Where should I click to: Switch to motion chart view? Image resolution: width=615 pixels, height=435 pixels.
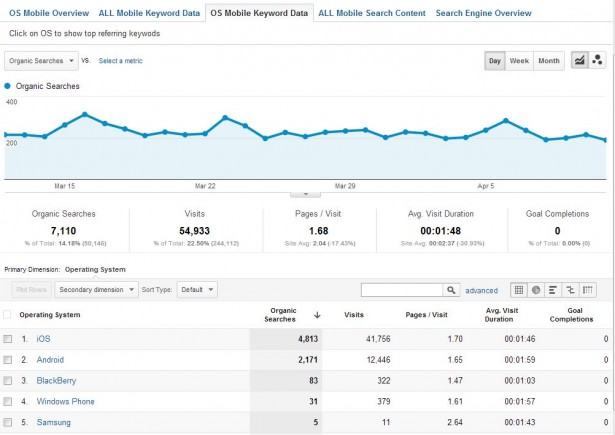[597, 60]
